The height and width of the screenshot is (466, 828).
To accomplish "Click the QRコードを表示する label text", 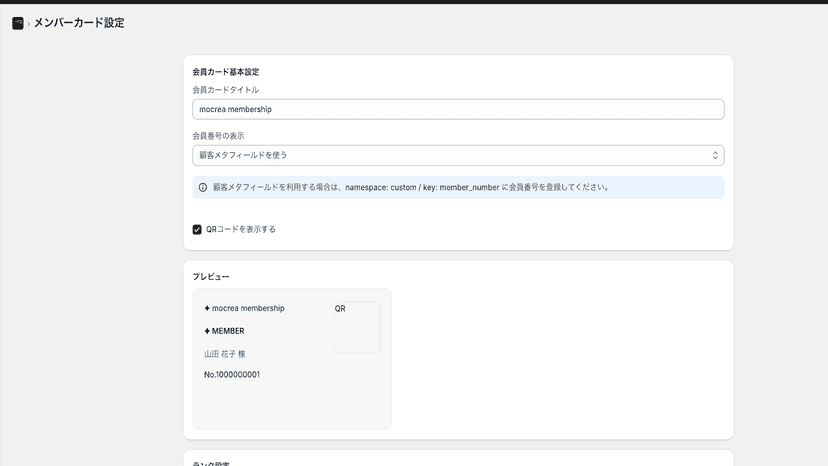I will pyautogui.click(x=241, y=229).
